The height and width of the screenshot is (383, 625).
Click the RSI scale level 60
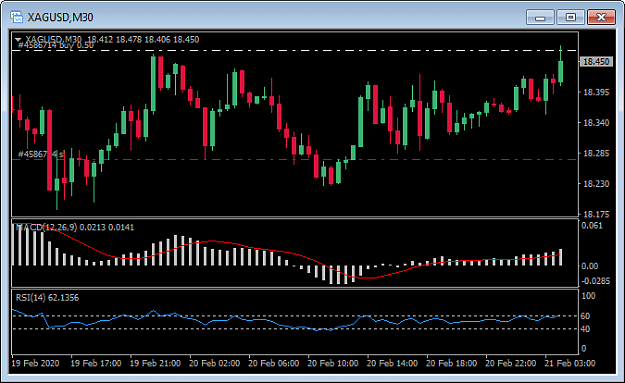click(x=585, y=316)
